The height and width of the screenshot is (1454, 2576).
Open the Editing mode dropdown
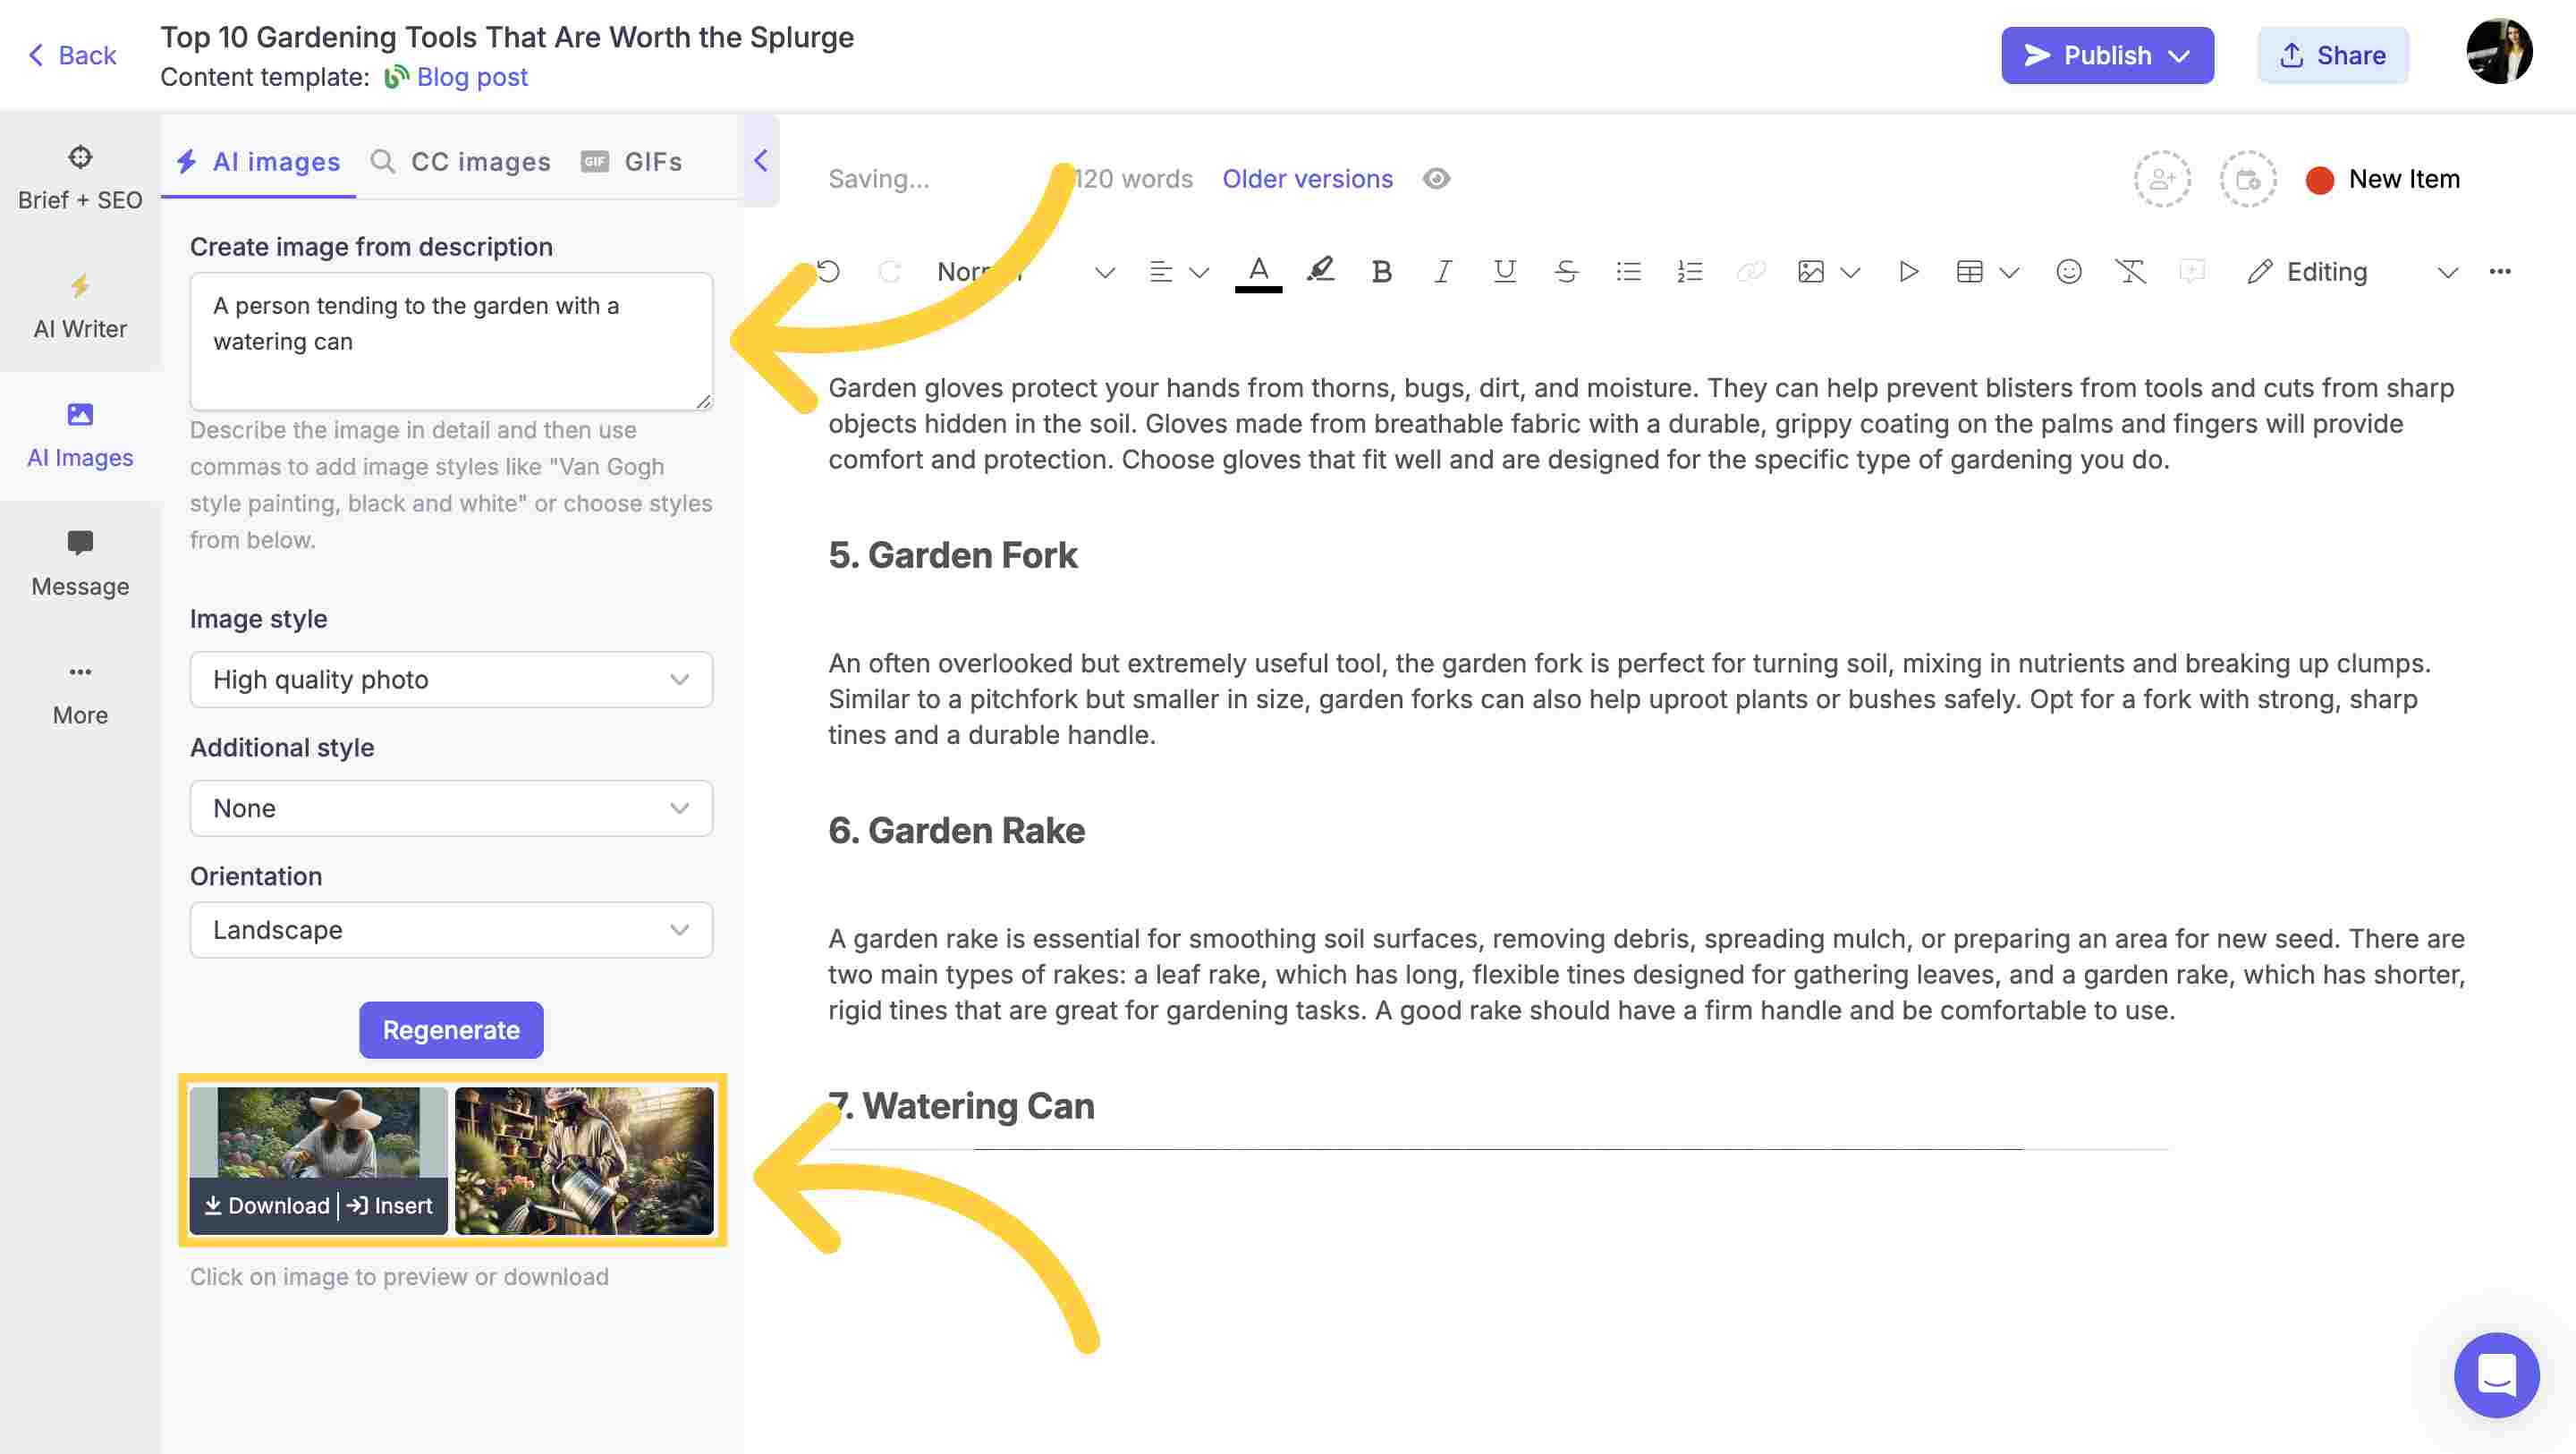(x=2352, y=272)
